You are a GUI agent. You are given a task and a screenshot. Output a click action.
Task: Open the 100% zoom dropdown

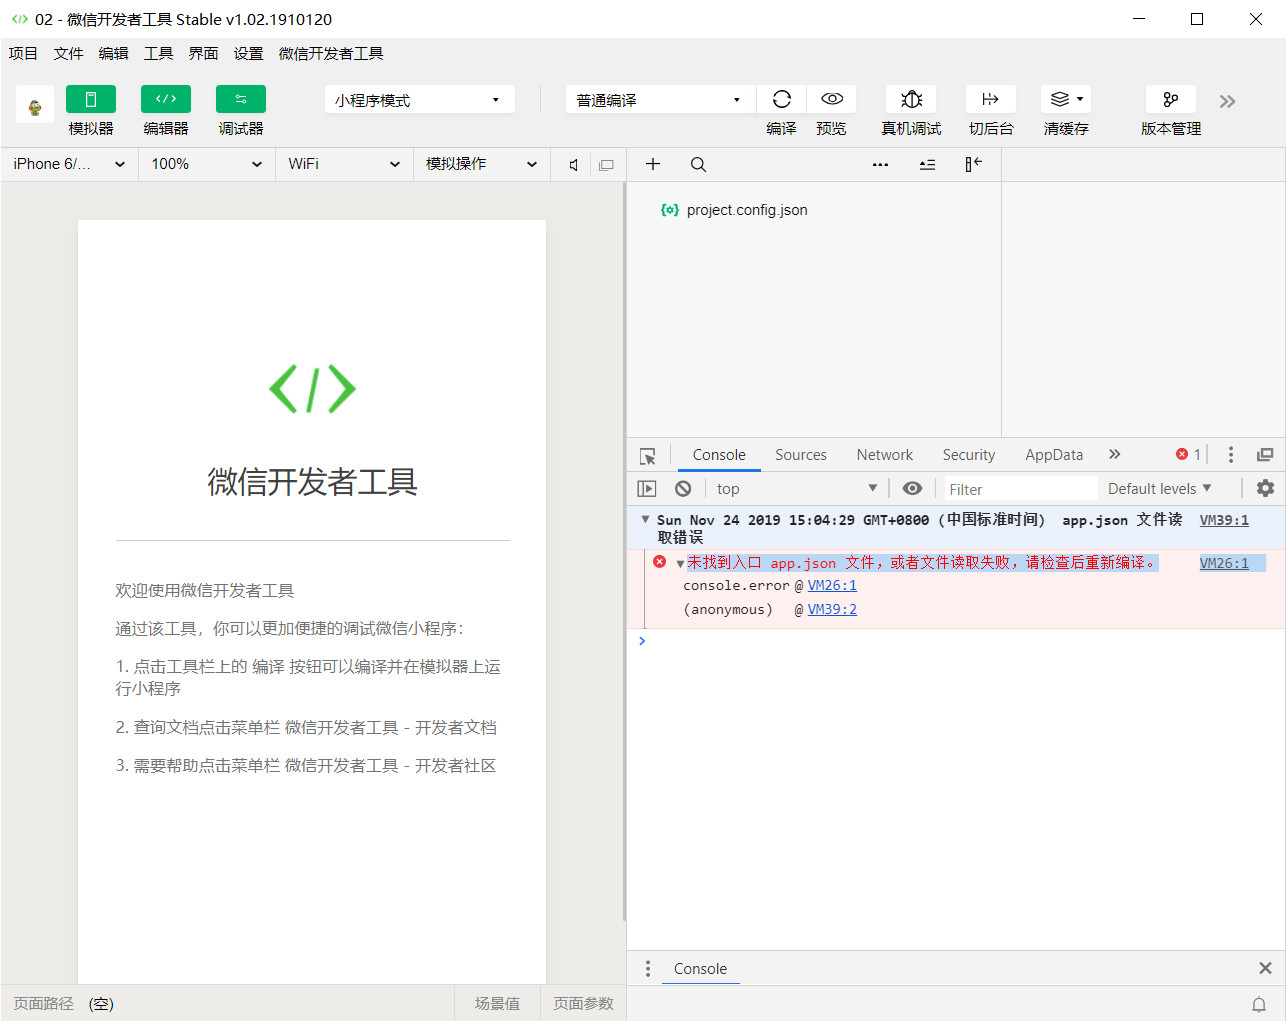click(x=206, y=164)
